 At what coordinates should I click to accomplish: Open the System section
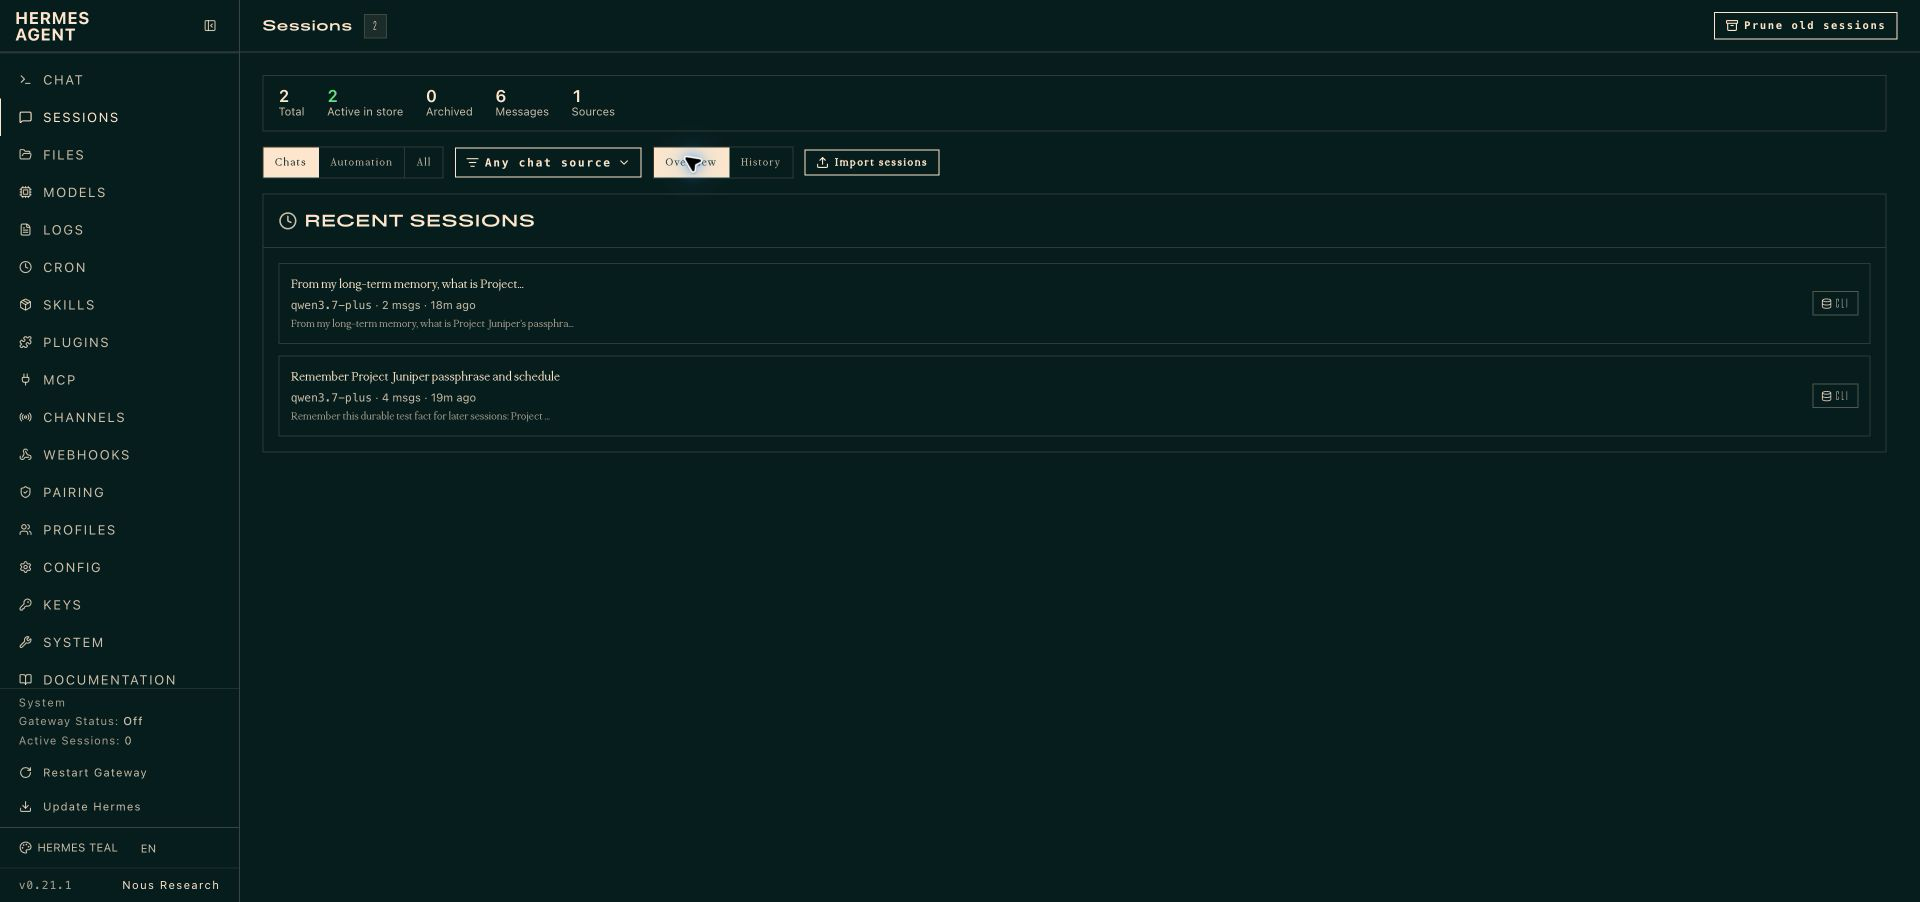[x=120, y=643]
